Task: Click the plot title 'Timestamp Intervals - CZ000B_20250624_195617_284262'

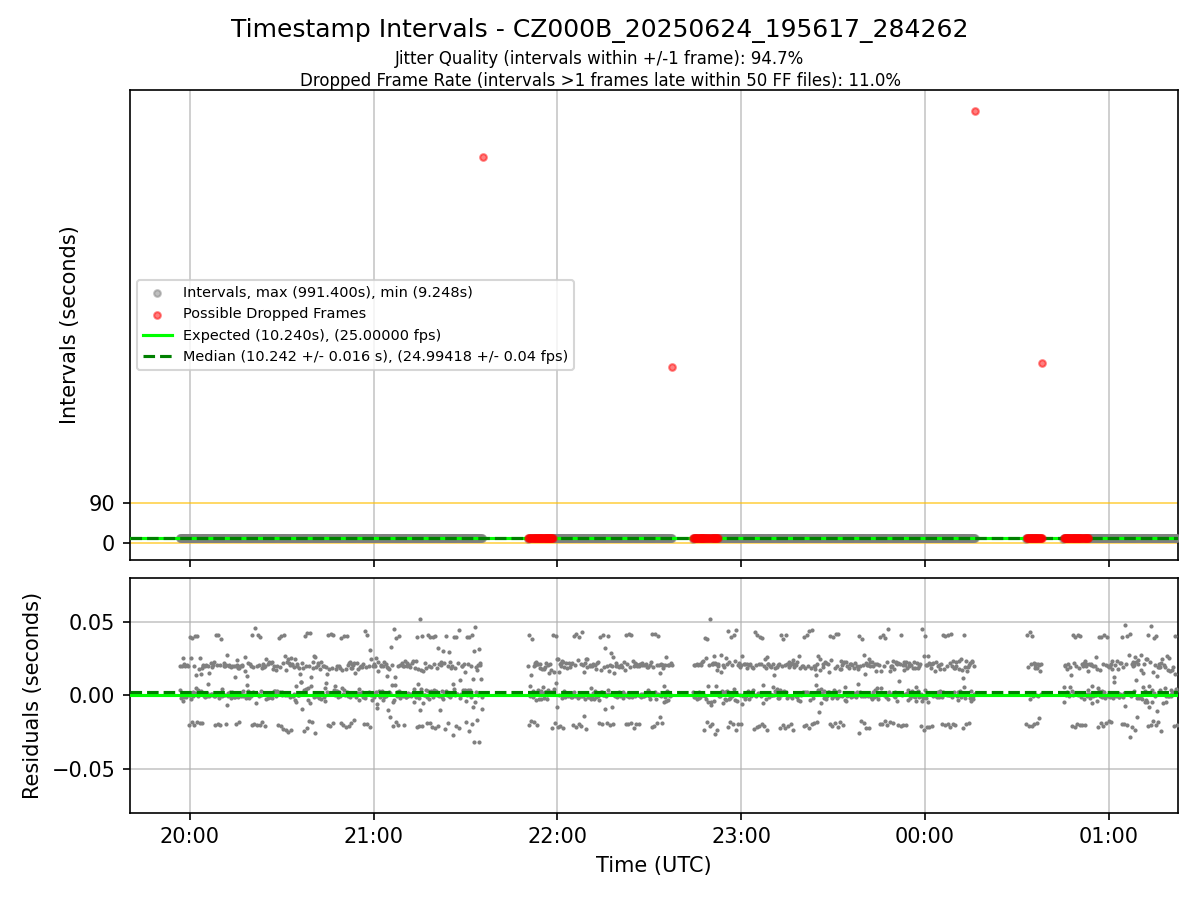Action: 599,29
